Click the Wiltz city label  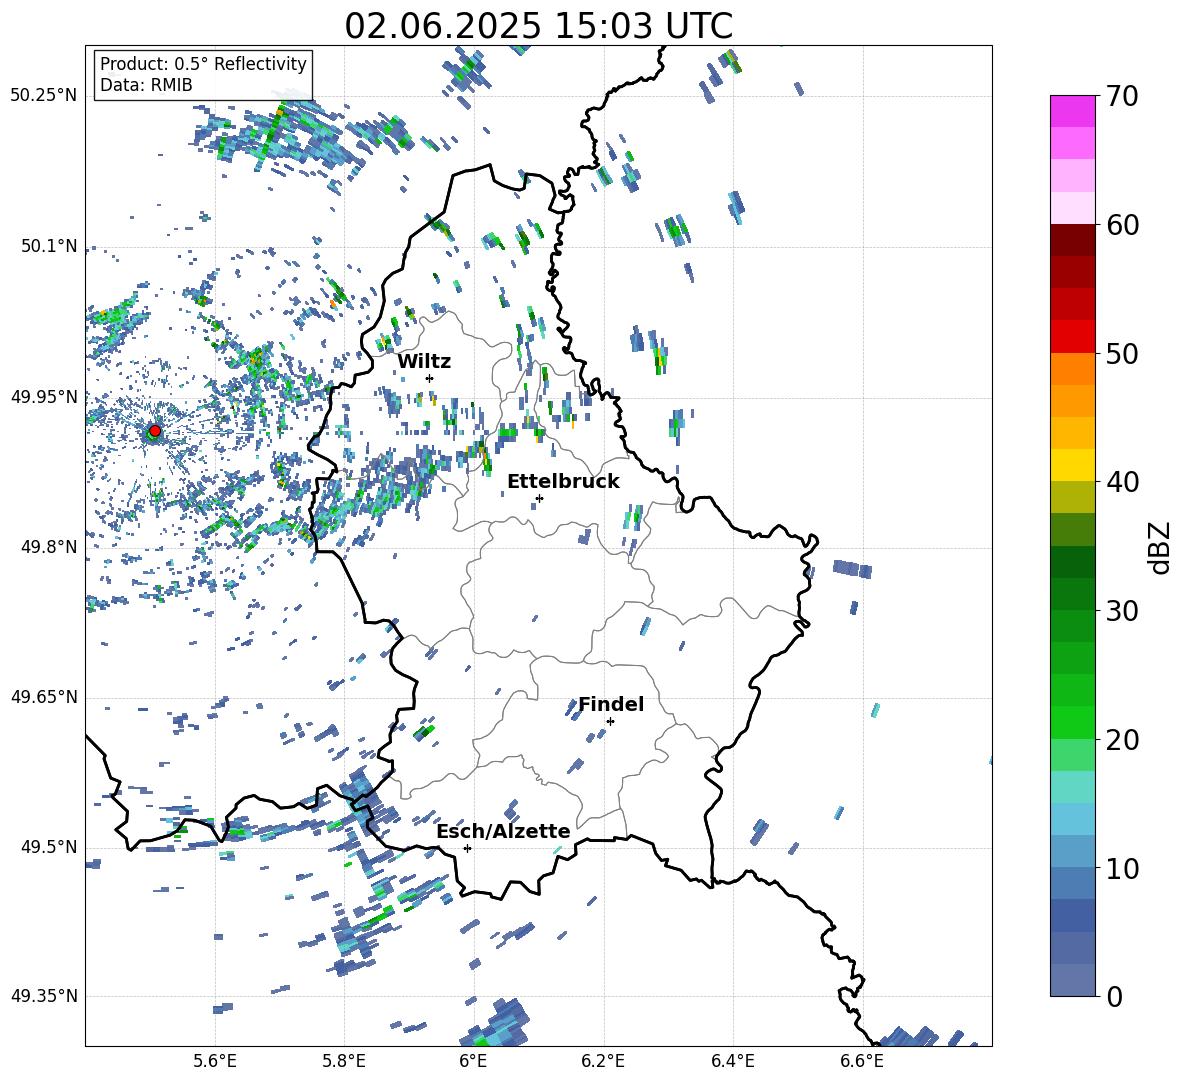[x=424, y=362]
